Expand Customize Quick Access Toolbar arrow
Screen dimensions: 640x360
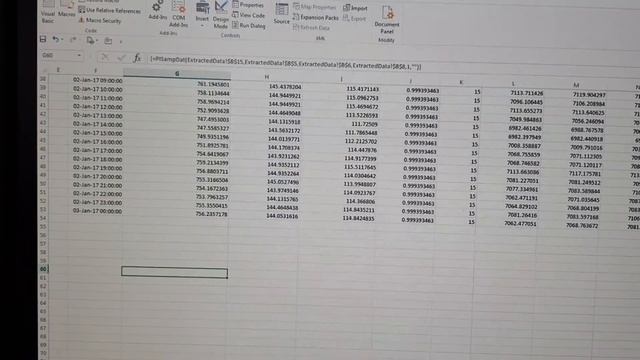coord(121,41)
